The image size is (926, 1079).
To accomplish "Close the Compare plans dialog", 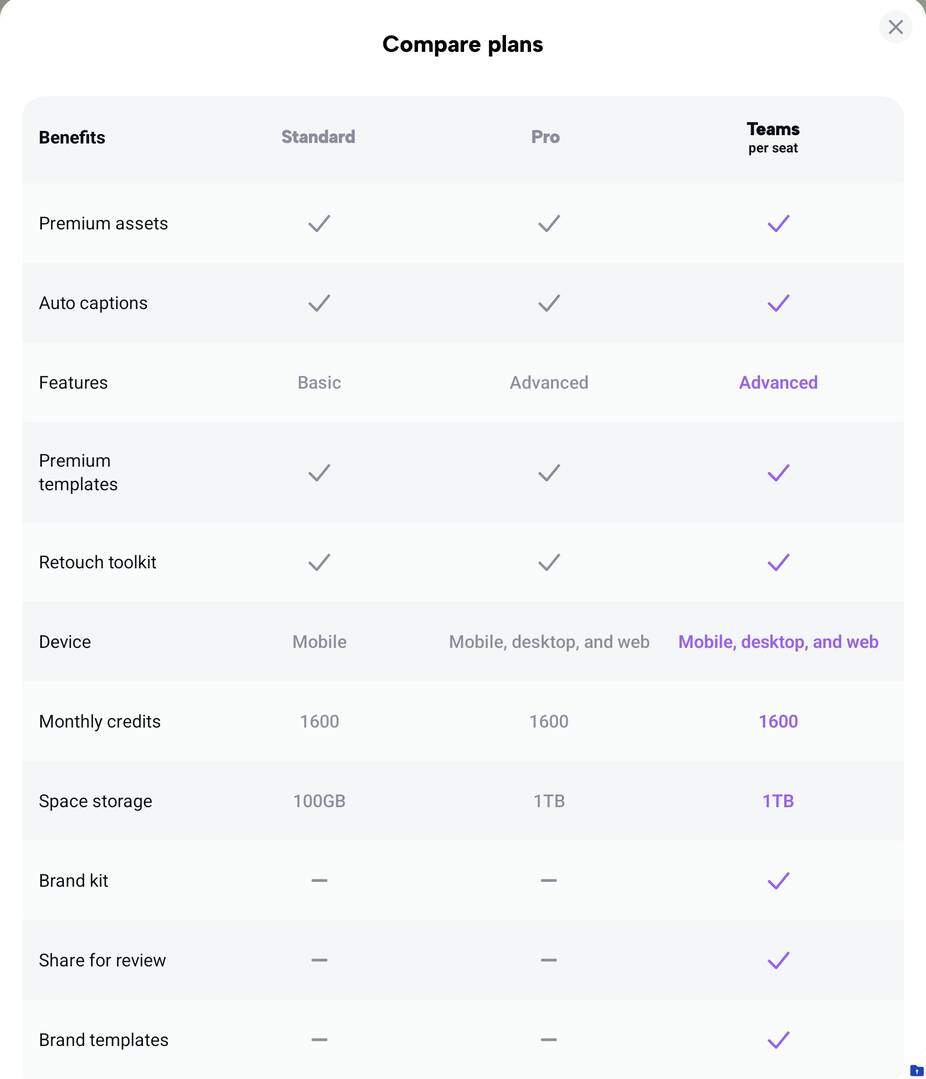I will click(895, 27).
